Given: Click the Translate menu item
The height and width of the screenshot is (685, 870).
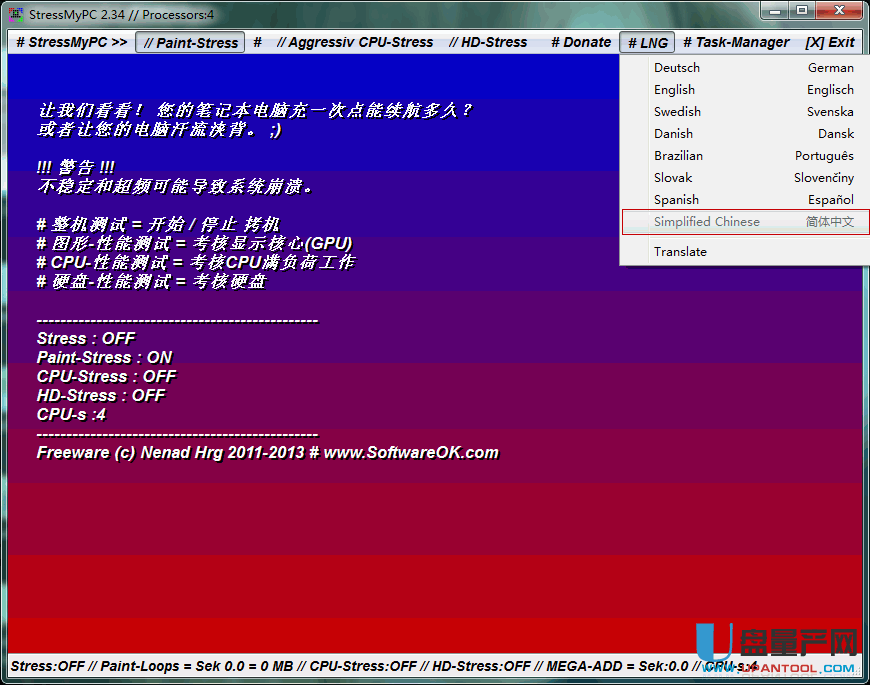Looking at the screenshot, I should [680, 252].
